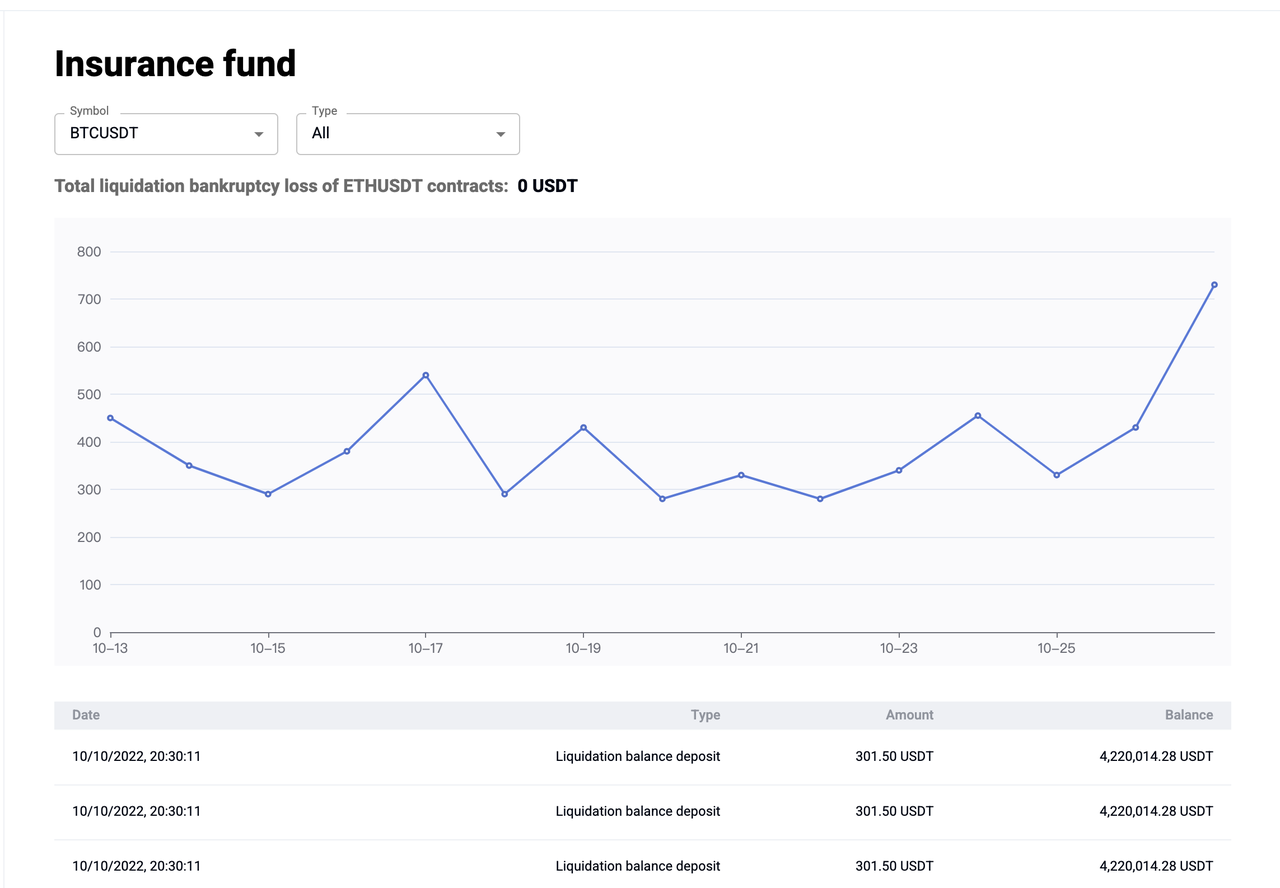Click the highest data point on the chart

(x=1213, y=284)
